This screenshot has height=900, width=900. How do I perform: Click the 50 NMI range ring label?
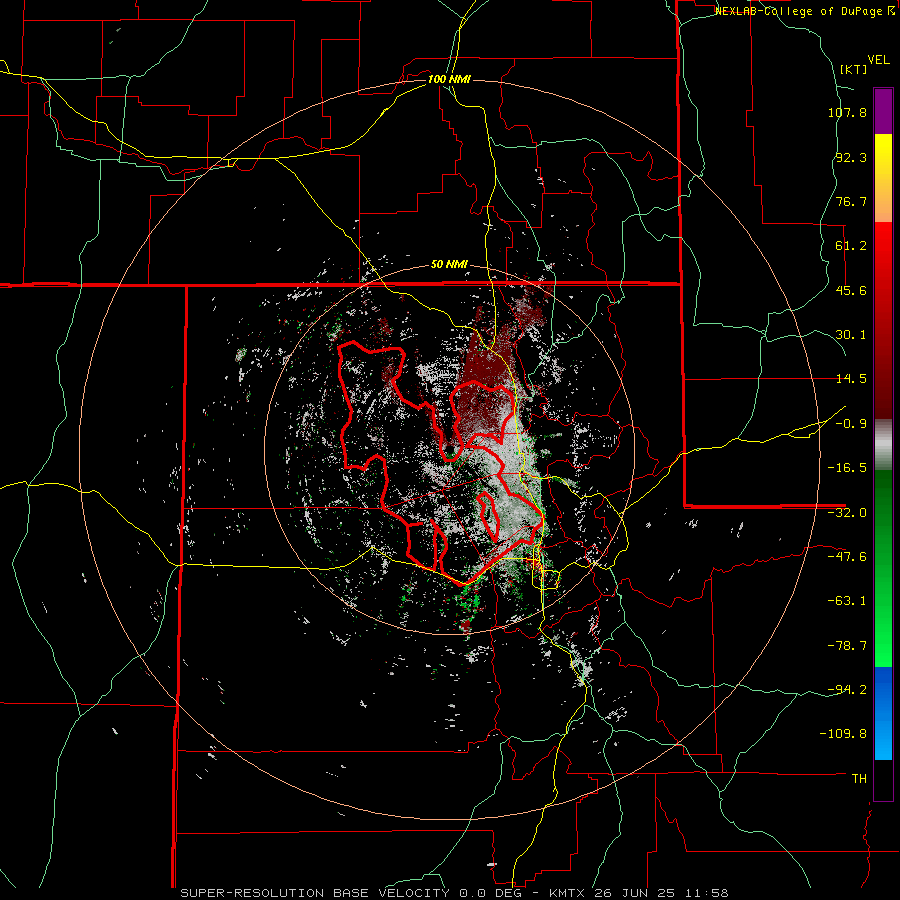click(449, 265)
